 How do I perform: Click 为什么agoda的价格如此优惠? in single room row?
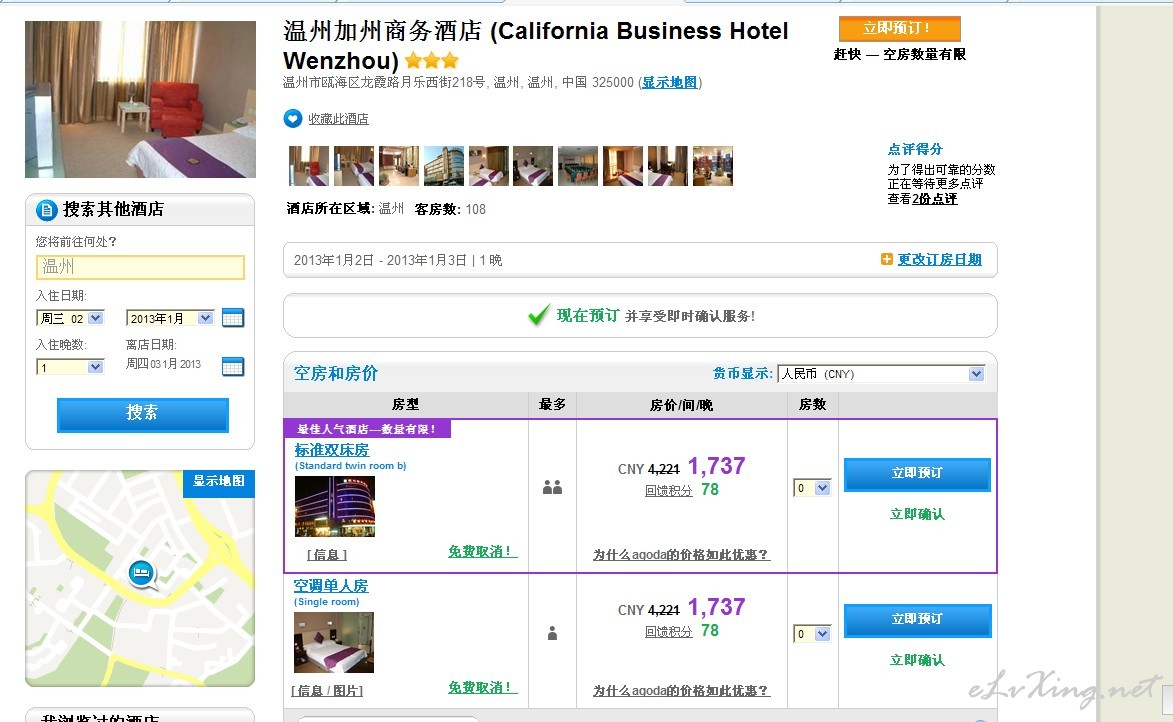[x=681, y=691]
